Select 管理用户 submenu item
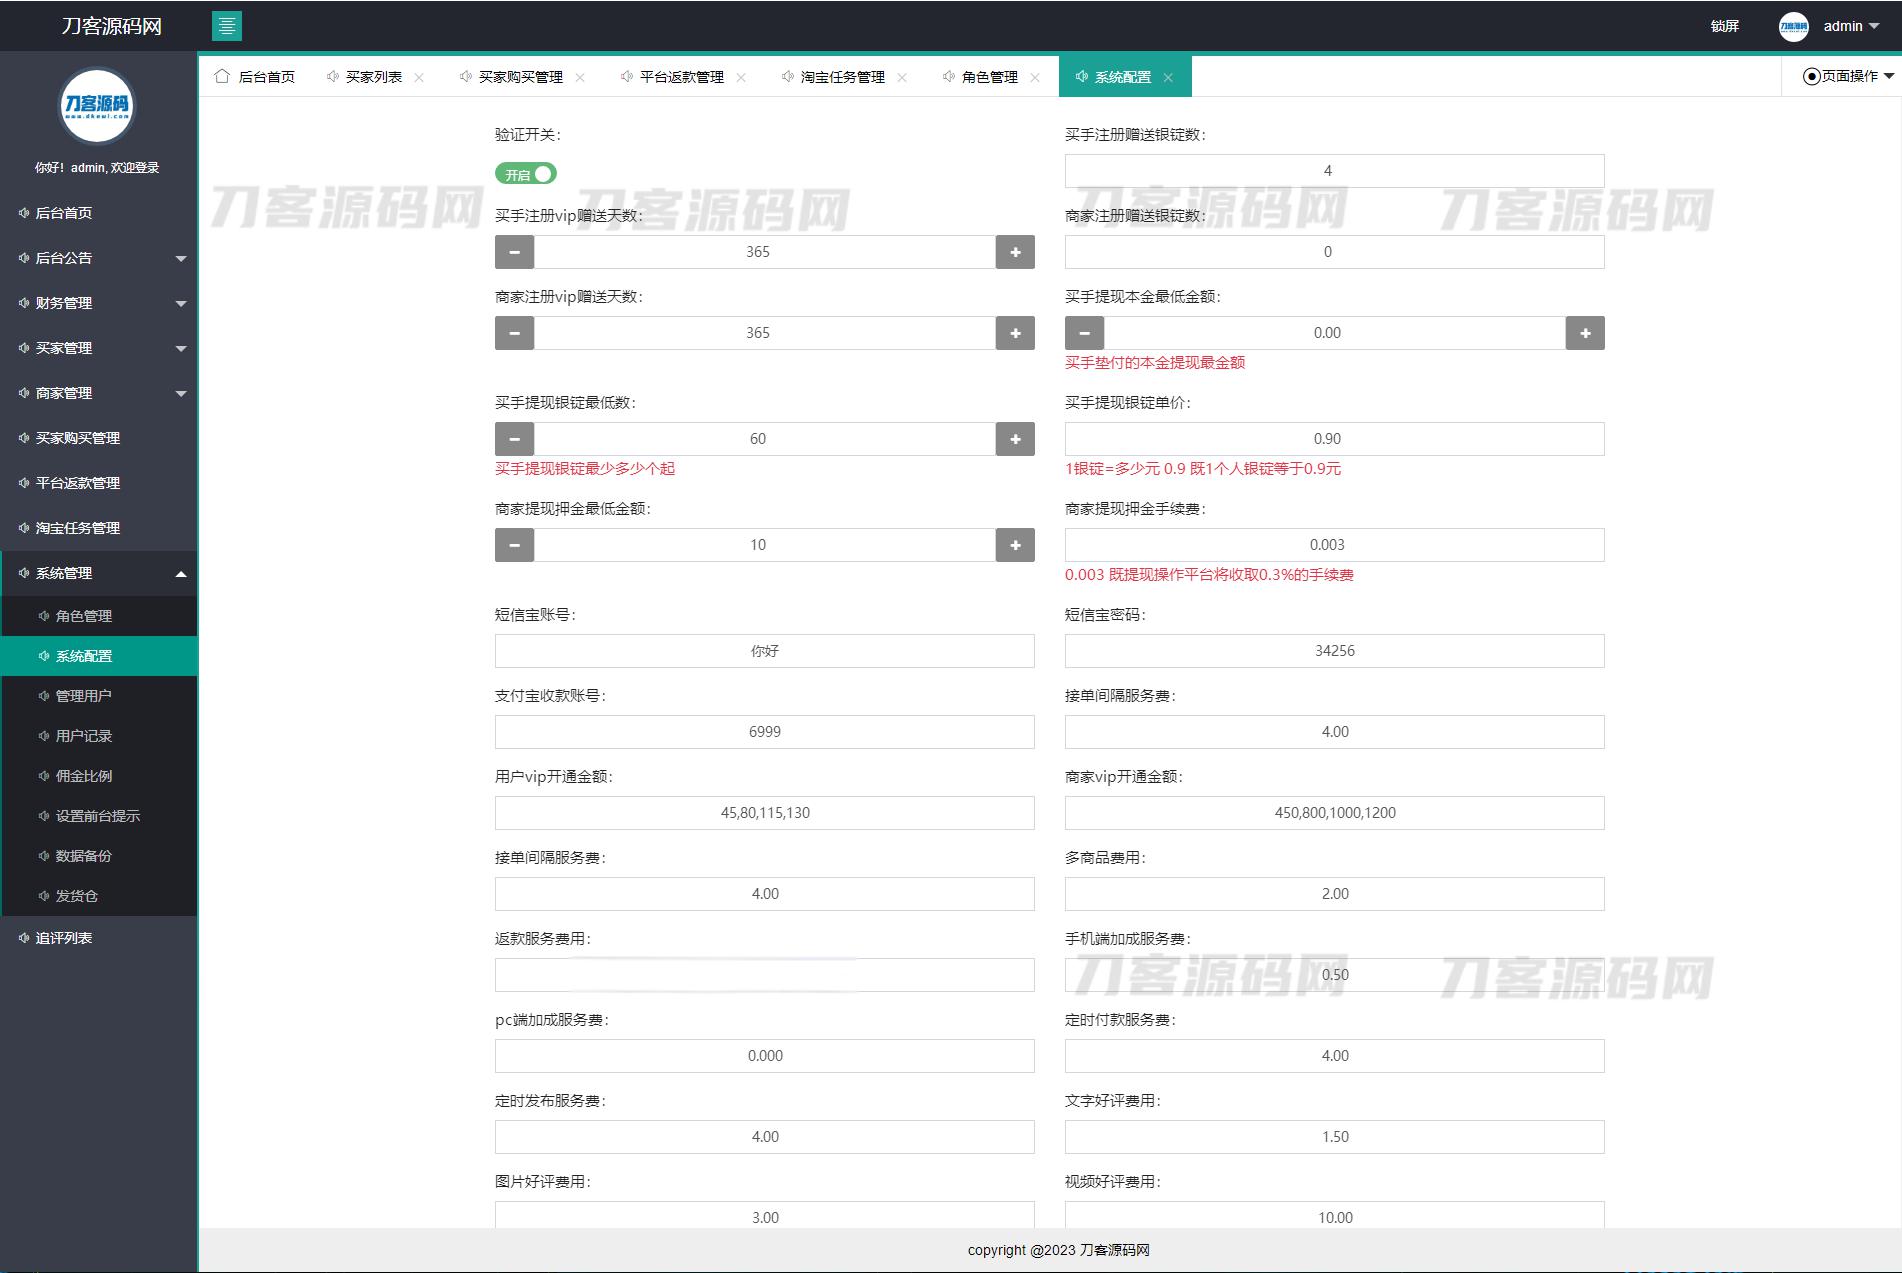Viewport: 1902px width, 1273px height. coord(99,696)
